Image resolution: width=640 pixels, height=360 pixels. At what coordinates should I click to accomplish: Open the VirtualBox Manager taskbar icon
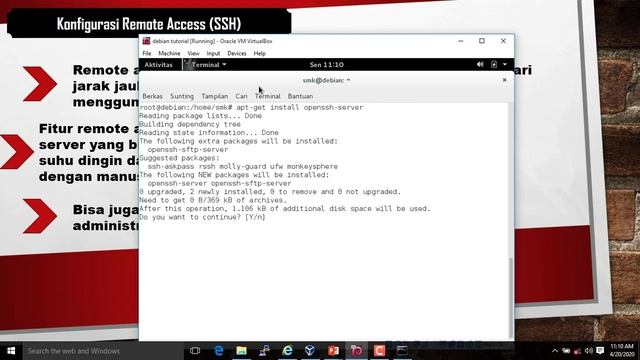[x=310, y=351]
